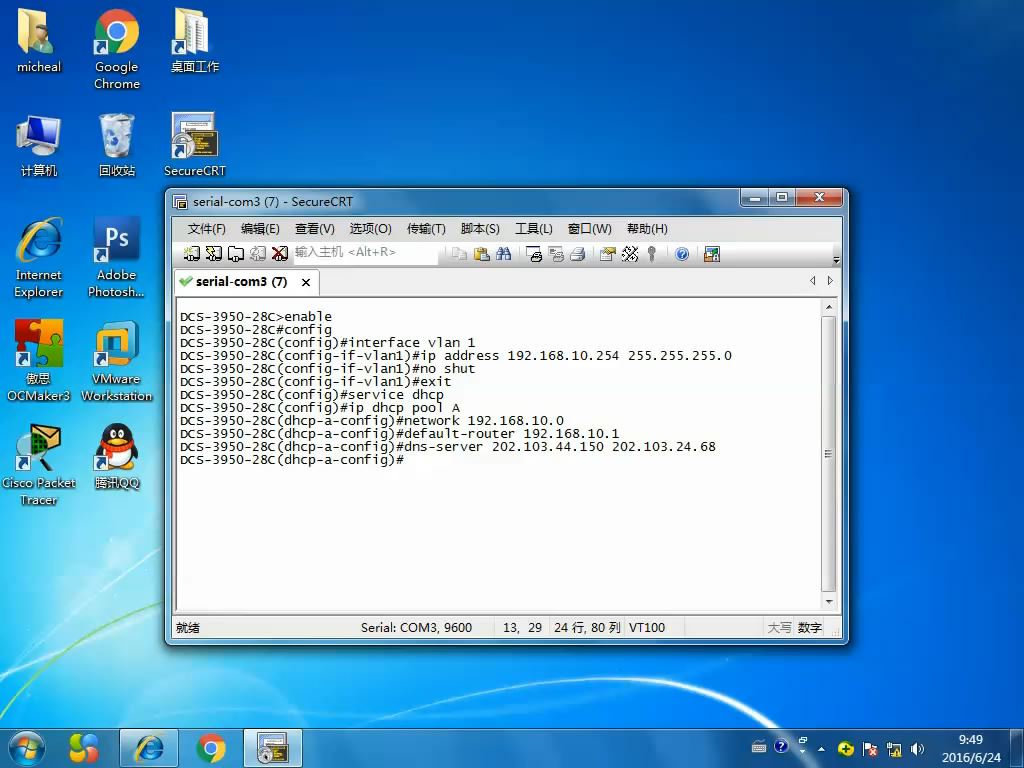Screen dimensions: 1024x768
Task: Close the serial-com3 (7) tab
Action: (306, 282)
